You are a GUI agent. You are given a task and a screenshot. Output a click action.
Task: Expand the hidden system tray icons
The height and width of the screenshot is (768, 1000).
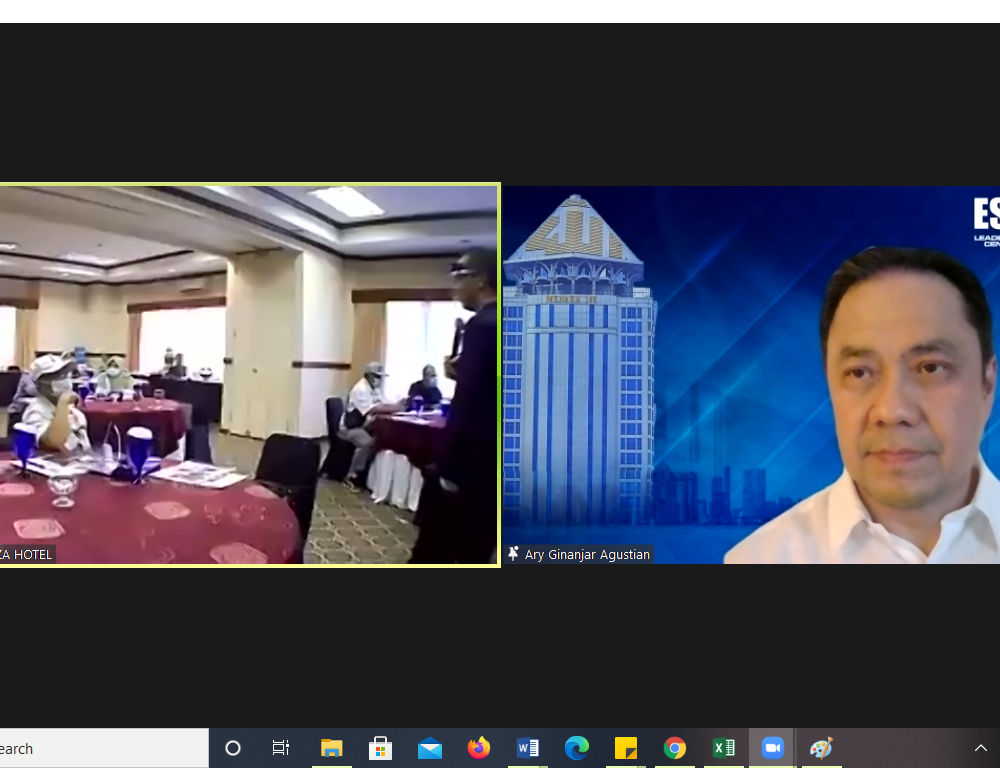pos(980,748)
